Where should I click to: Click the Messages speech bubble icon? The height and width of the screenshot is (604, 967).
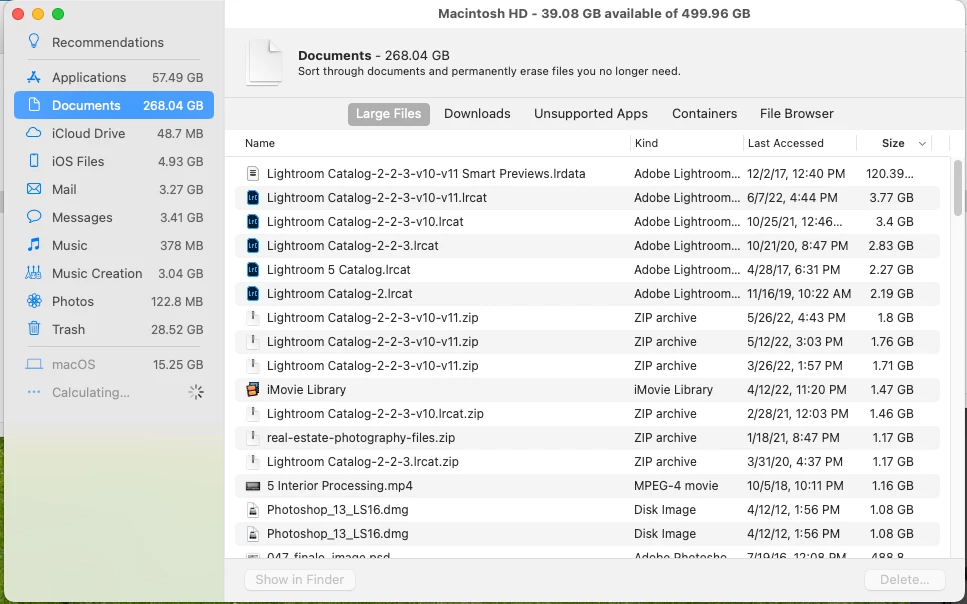[34, 217]
